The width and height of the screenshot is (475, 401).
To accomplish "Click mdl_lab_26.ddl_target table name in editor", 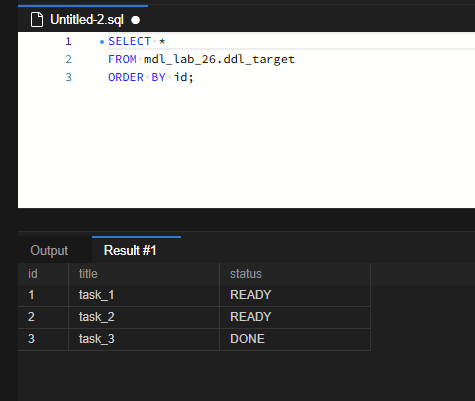I will pyautogui.click(x=219, y=59).
